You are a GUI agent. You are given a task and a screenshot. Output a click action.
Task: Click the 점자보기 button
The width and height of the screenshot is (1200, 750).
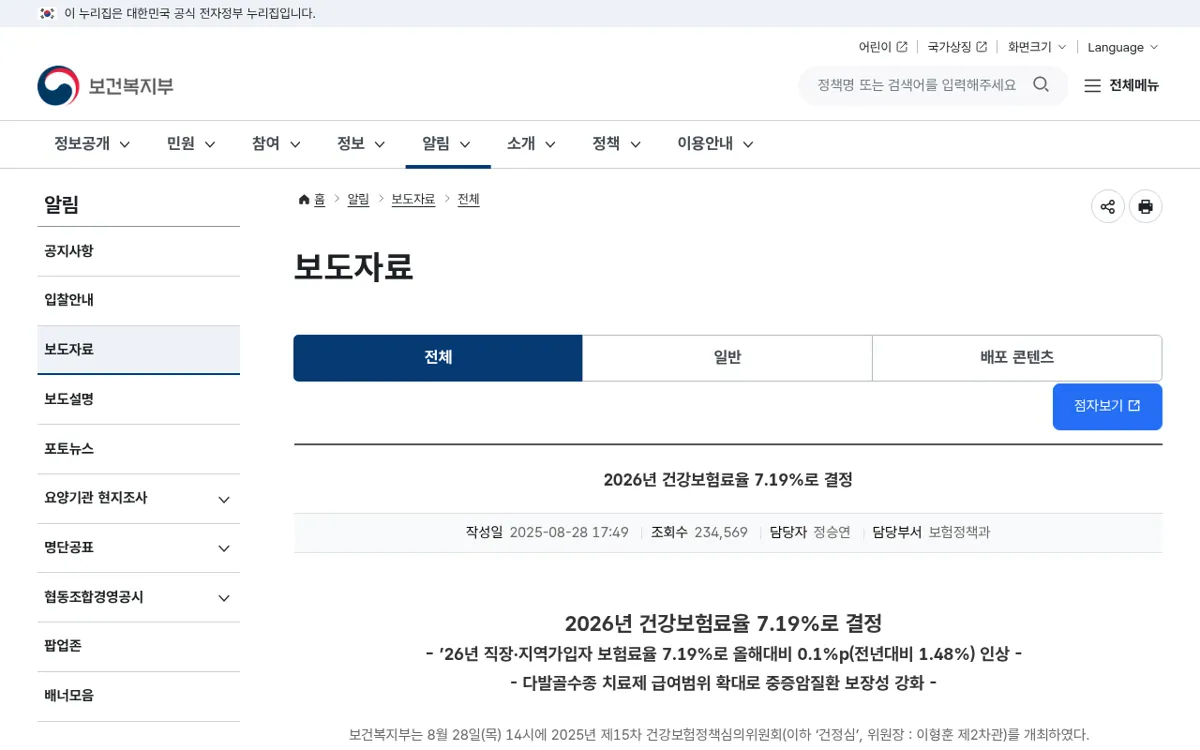(1107, 406)
